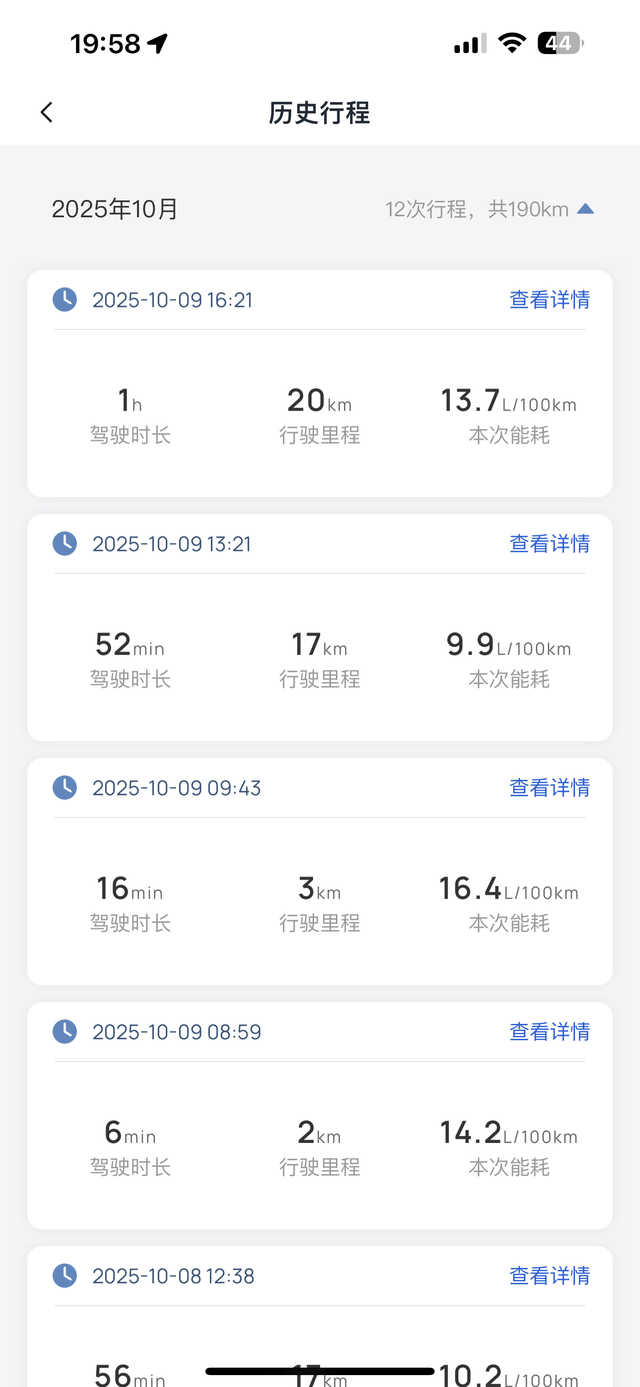Tap the Wi-Fi icon in the status bar
This screenshot has width=640, height=1387.
coord(513,42)
